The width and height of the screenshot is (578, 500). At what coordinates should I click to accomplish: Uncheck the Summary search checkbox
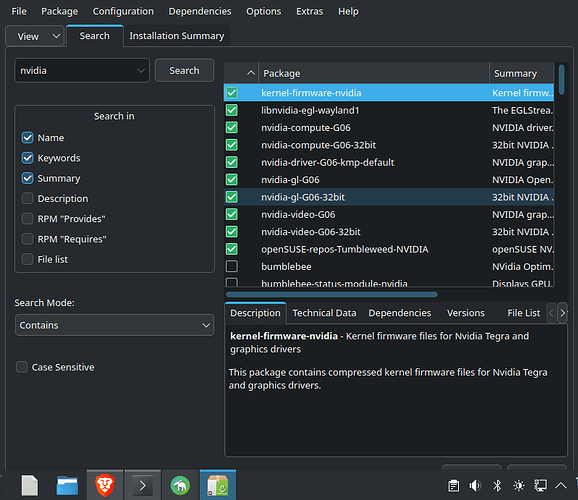coord(27,178)
